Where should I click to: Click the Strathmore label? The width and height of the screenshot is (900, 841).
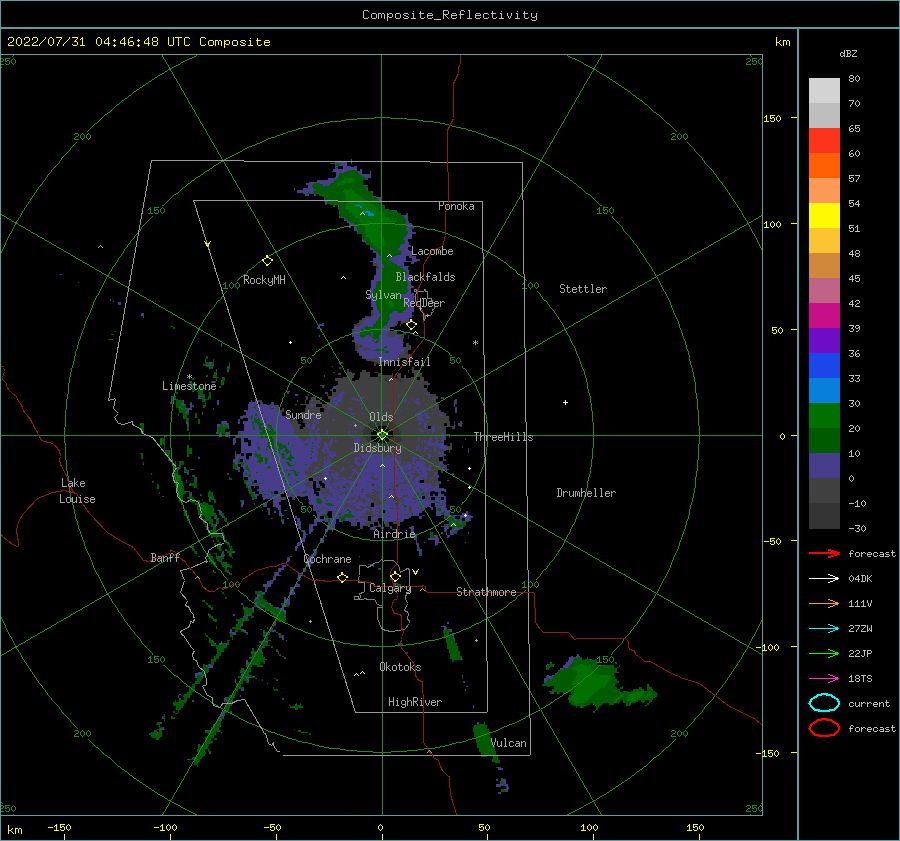pos(486,592)
